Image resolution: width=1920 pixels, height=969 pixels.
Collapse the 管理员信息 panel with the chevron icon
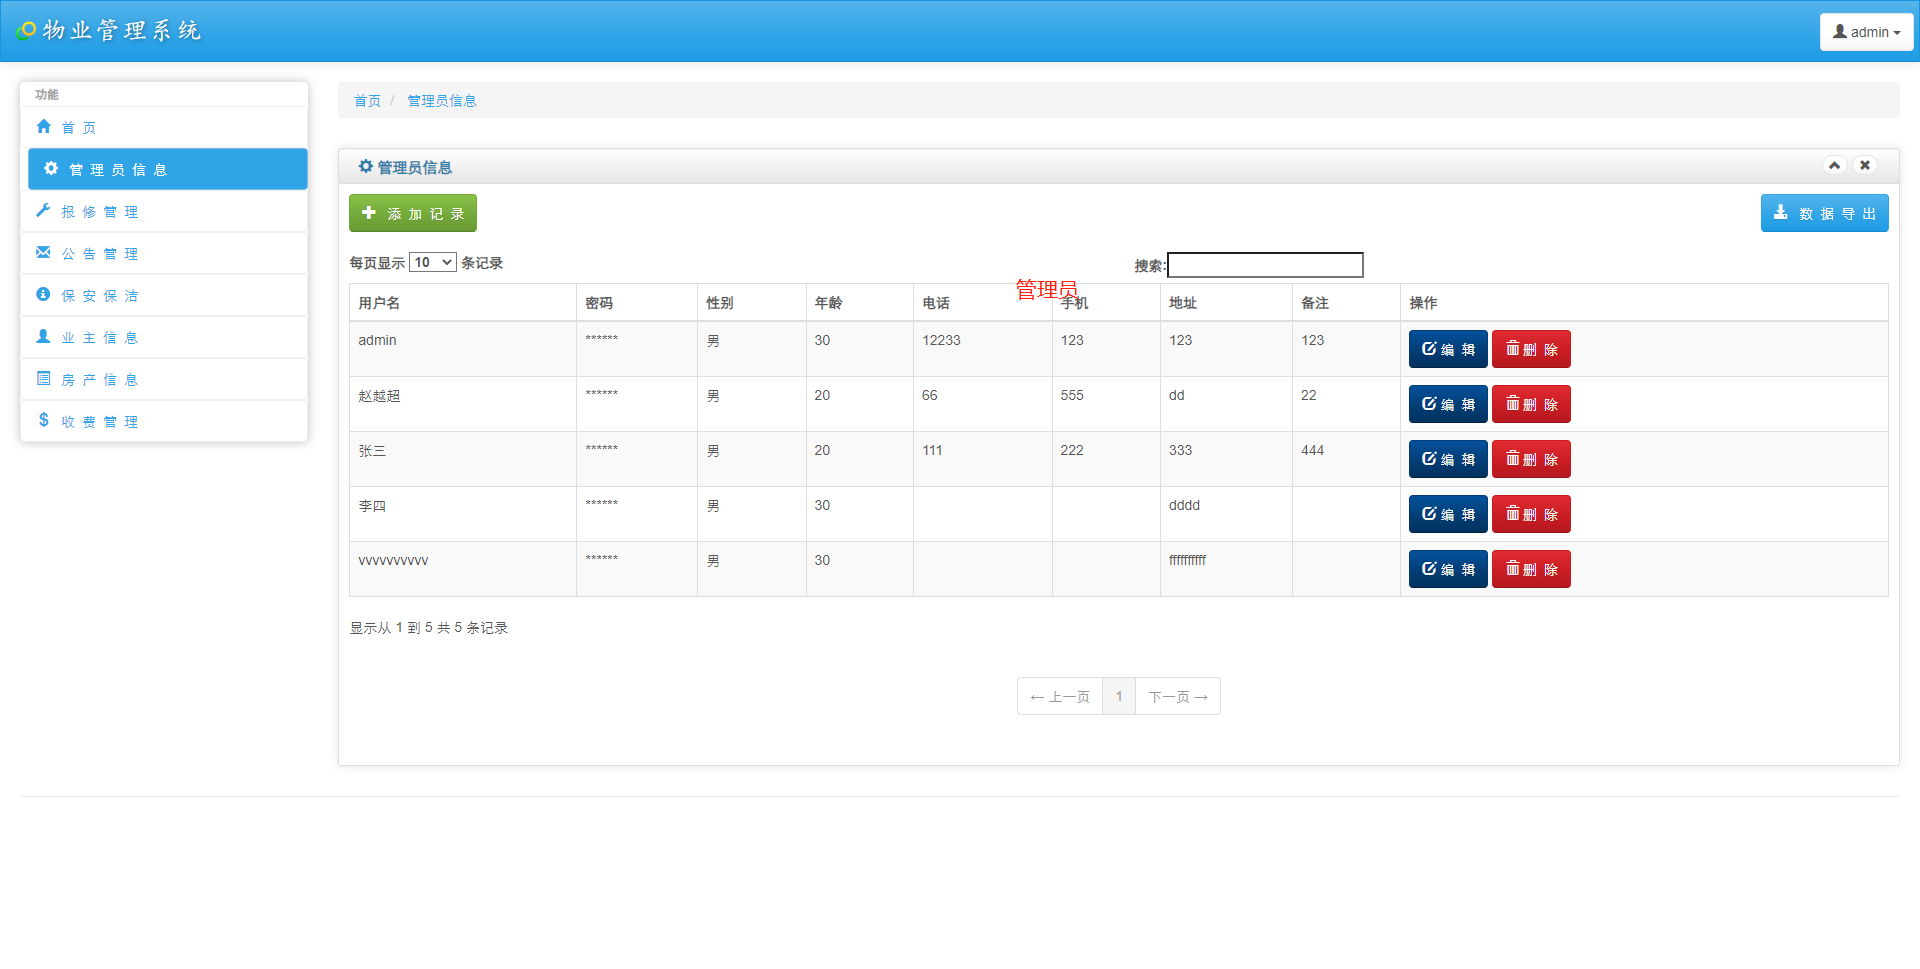point(1834,165)
